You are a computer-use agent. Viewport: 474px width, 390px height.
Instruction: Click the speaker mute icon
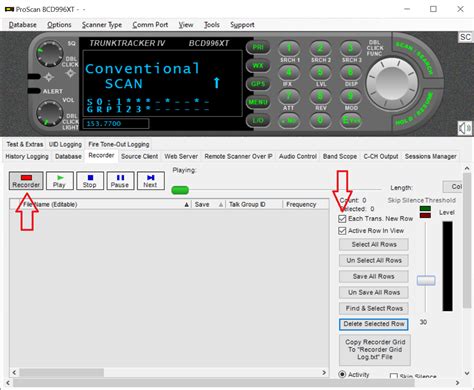click(465, 128)
